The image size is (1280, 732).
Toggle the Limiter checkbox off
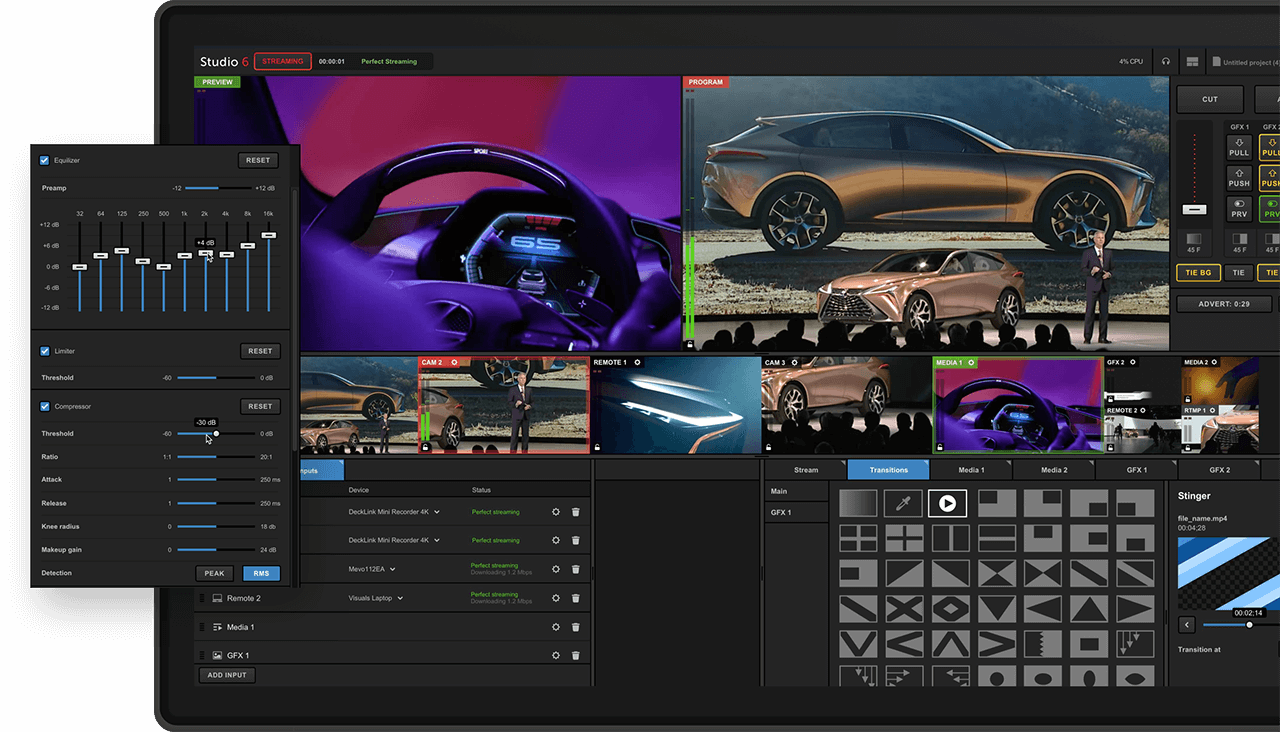[43, 351]
